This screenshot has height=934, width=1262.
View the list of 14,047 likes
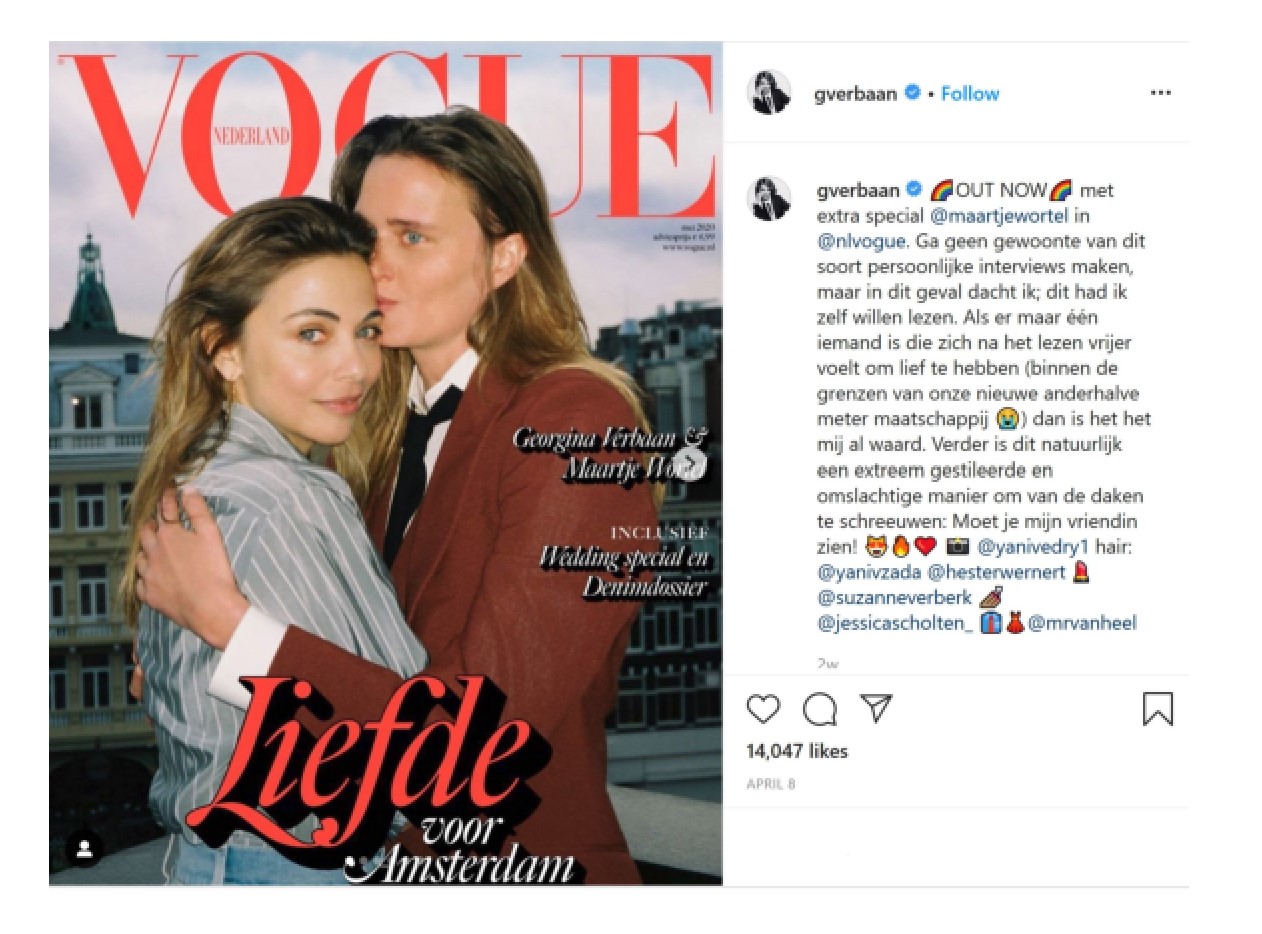797,751
